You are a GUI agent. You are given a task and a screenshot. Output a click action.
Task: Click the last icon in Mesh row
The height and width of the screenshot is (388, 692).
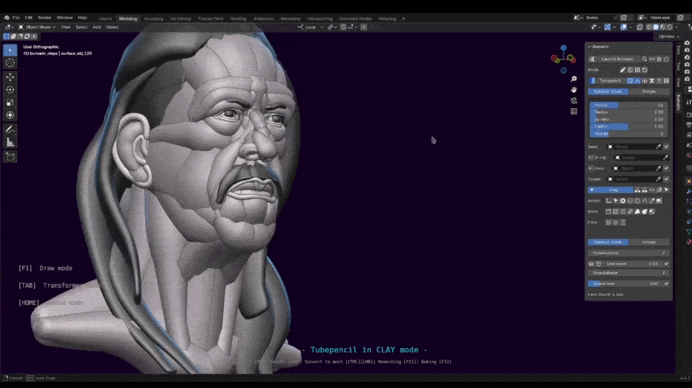point(652,212)
